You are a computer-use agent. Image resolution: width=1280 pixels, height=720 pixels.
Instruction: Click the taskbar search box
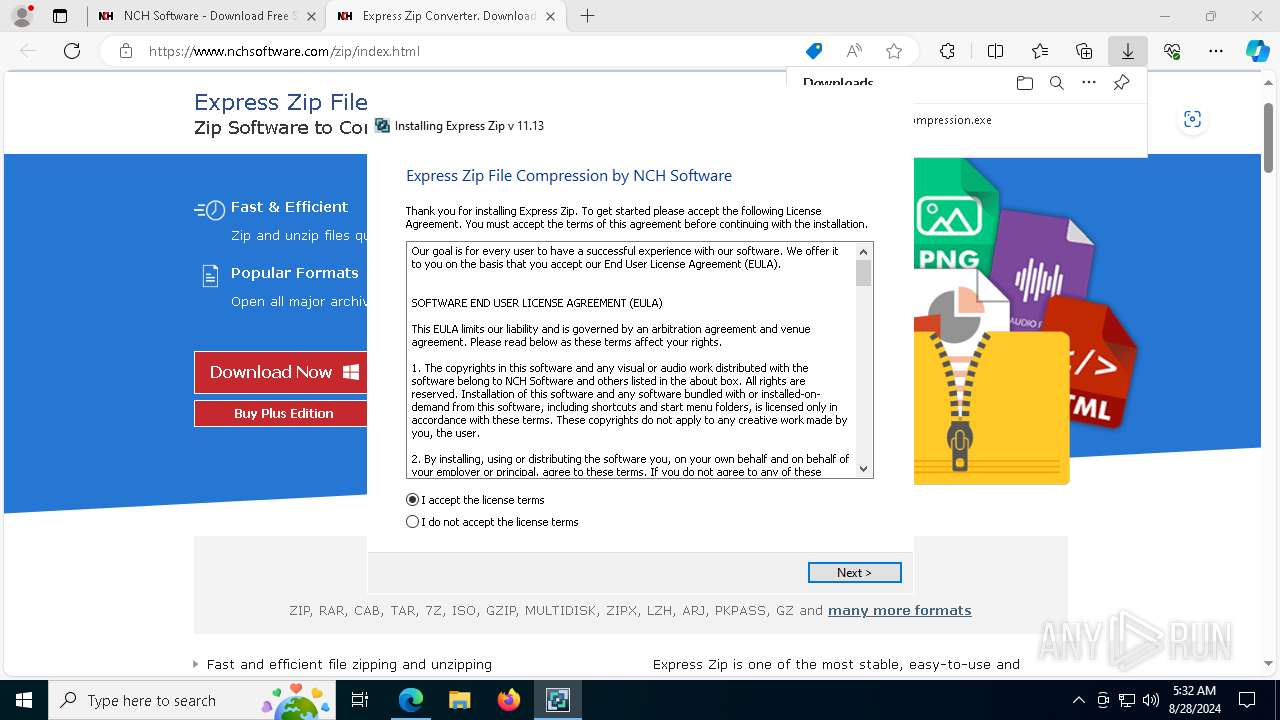(x=194, y=700)
